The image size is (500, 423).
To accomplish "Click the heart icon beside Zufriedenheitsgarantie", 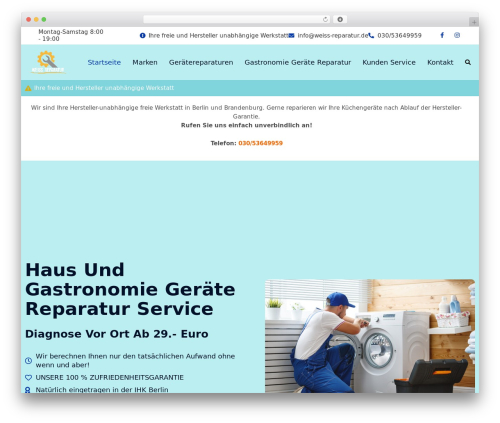I will coord(29,378).
